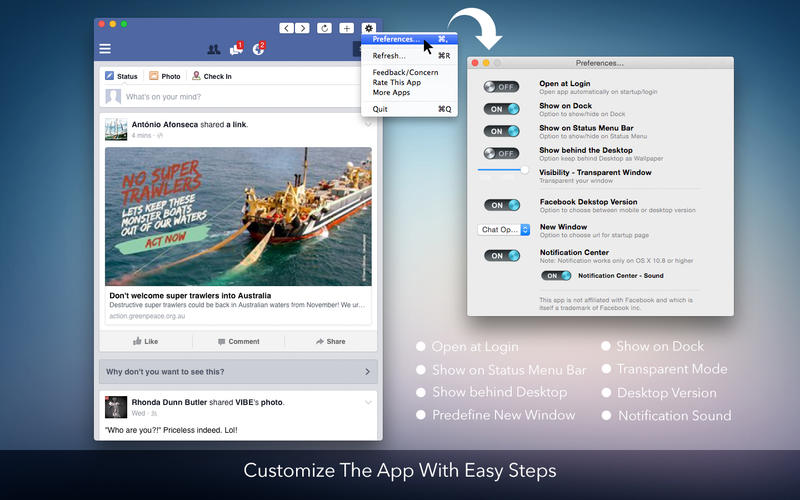
Task: Choose Refresh... from the gear menu
Action: click(409, 56)
